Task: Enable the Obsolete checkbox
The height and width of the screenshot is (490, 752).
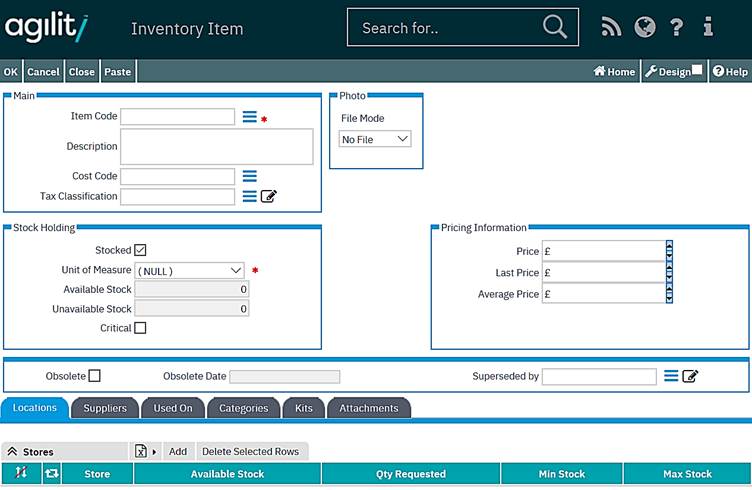Action: point(95,376)
